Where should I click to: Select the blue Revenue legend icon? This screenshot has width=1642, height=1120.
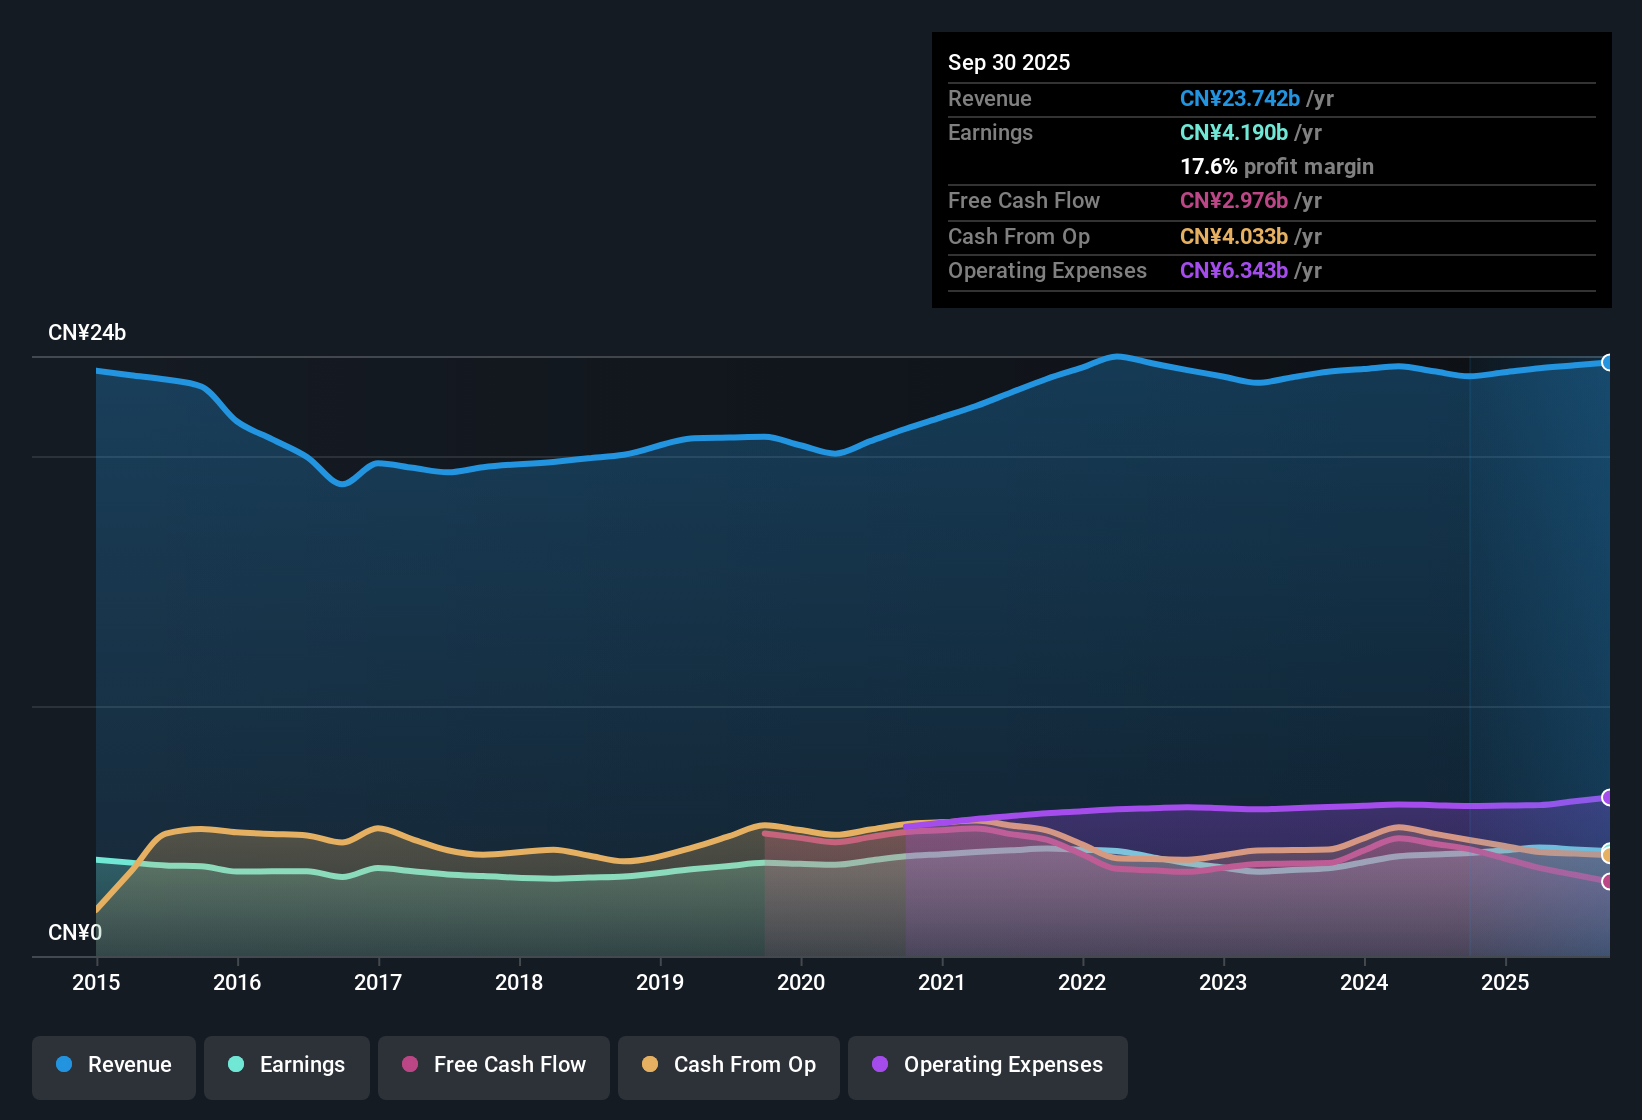pyautogui.click(x=63, y=1065)
